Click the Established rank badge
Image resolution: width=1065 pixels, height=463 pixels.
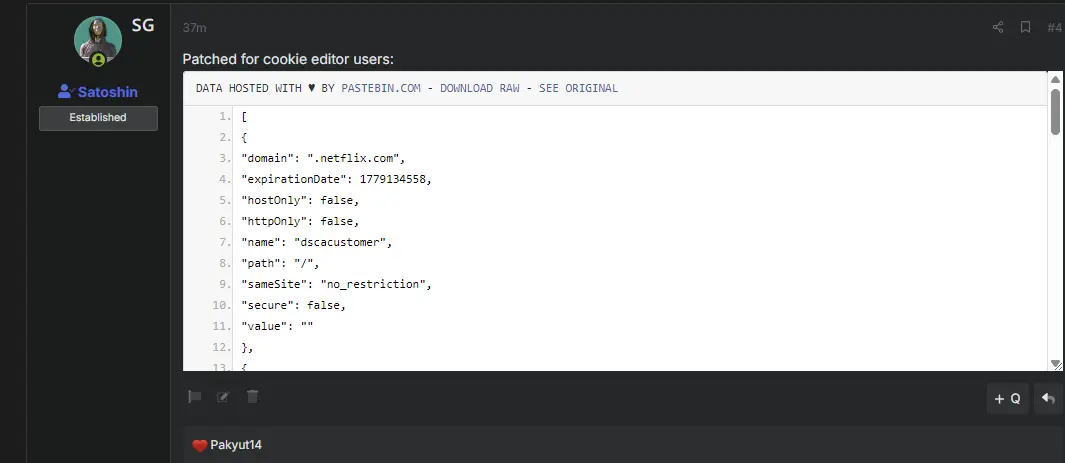[x=98, y=117]
